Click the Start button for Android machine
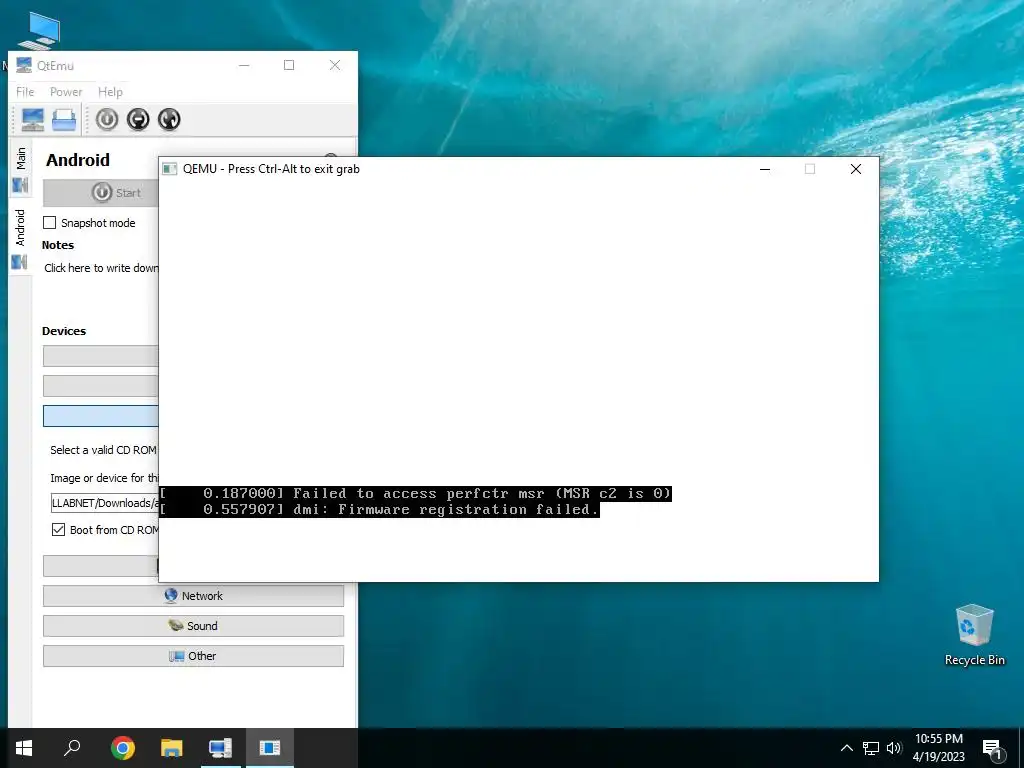Screen dimensions: 1024x768 click(x=101, y=193)
